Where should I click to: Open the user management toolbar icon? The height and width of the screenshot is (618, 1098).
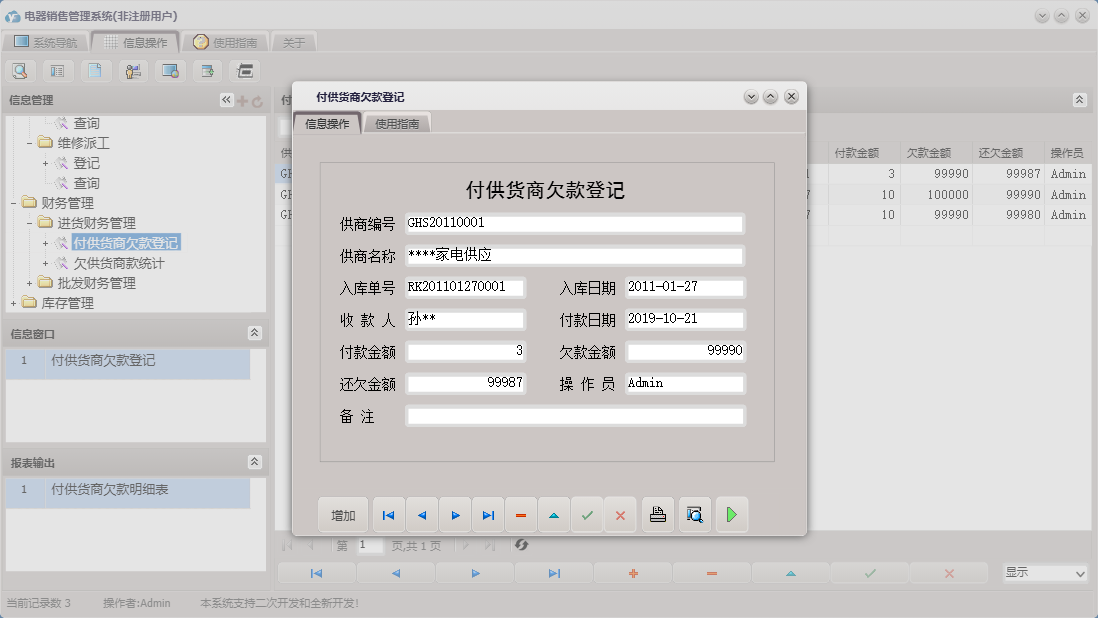pyautogui.click(x=133, y=71)
